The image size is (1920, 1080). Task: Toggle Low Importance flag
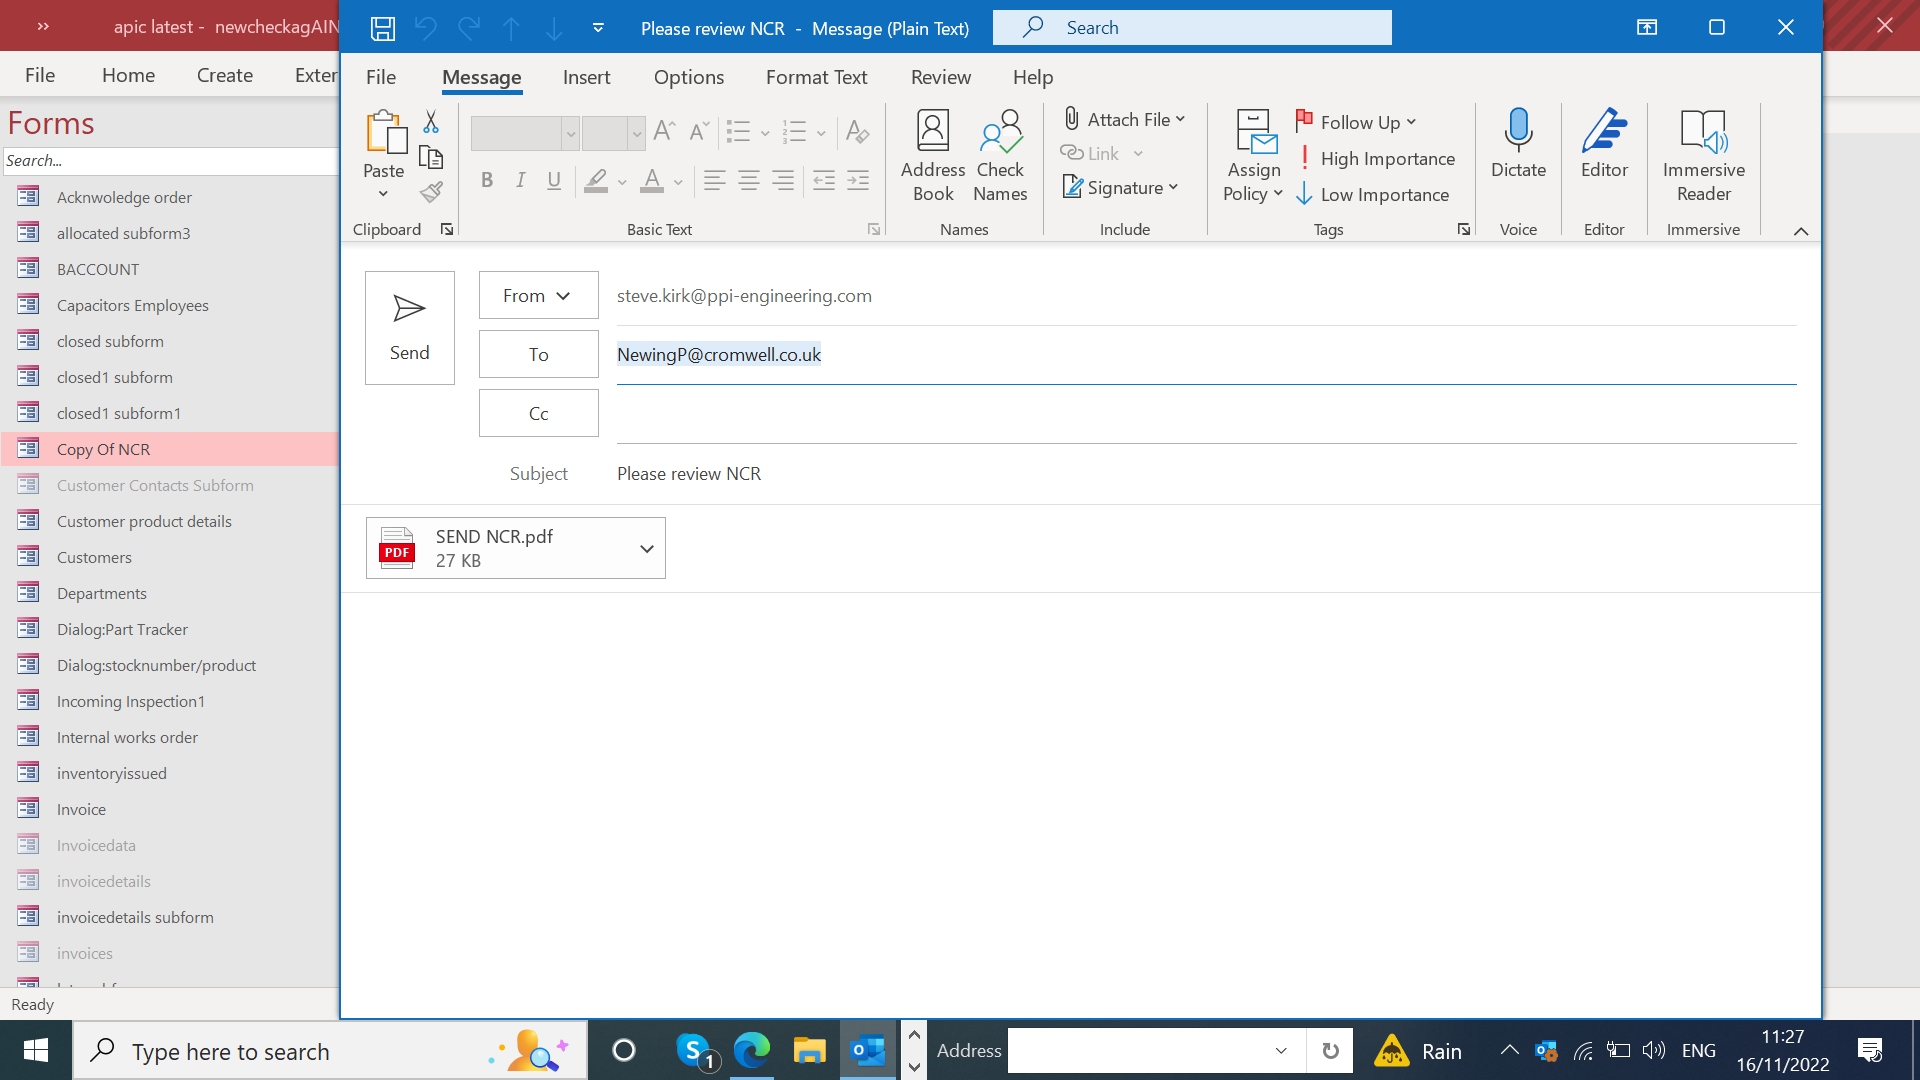click(1373, 195)
